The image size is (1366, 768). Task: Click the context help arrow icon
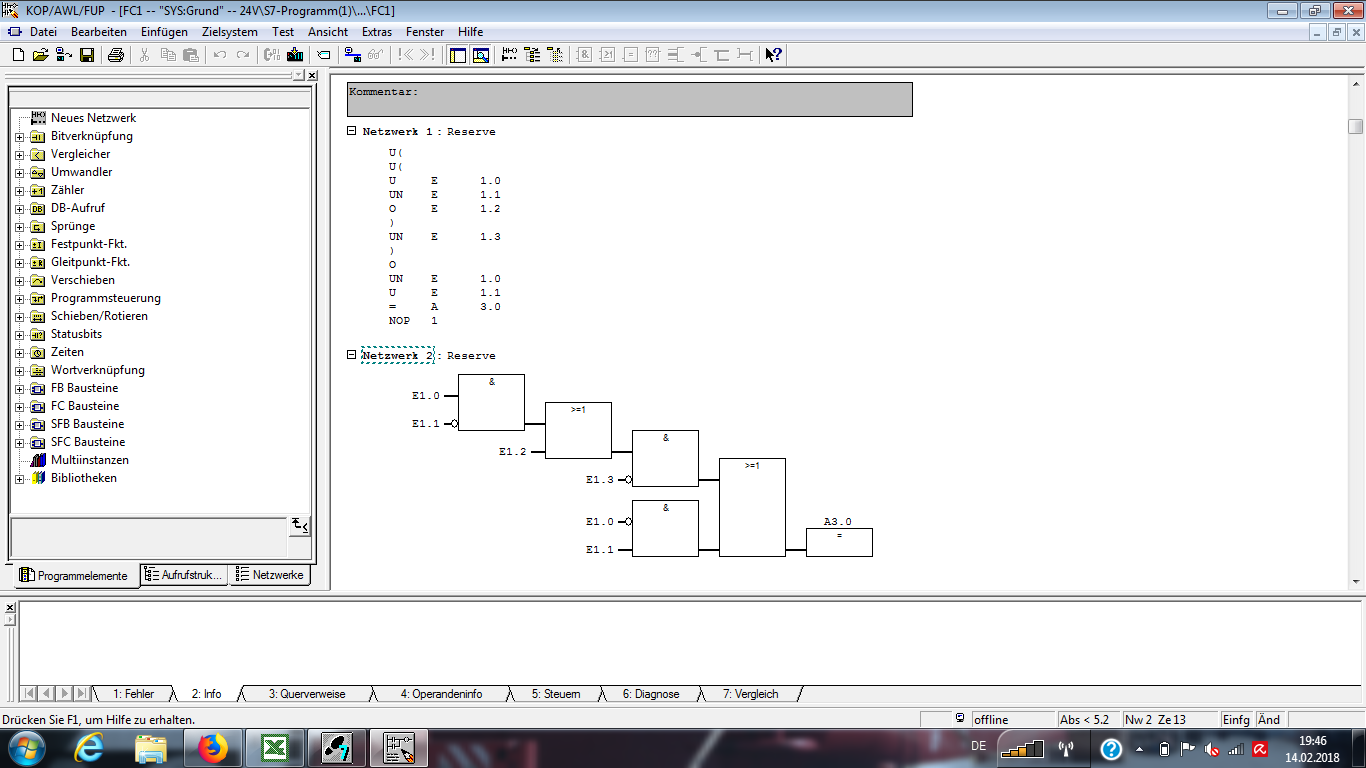(x=773, y=55)
